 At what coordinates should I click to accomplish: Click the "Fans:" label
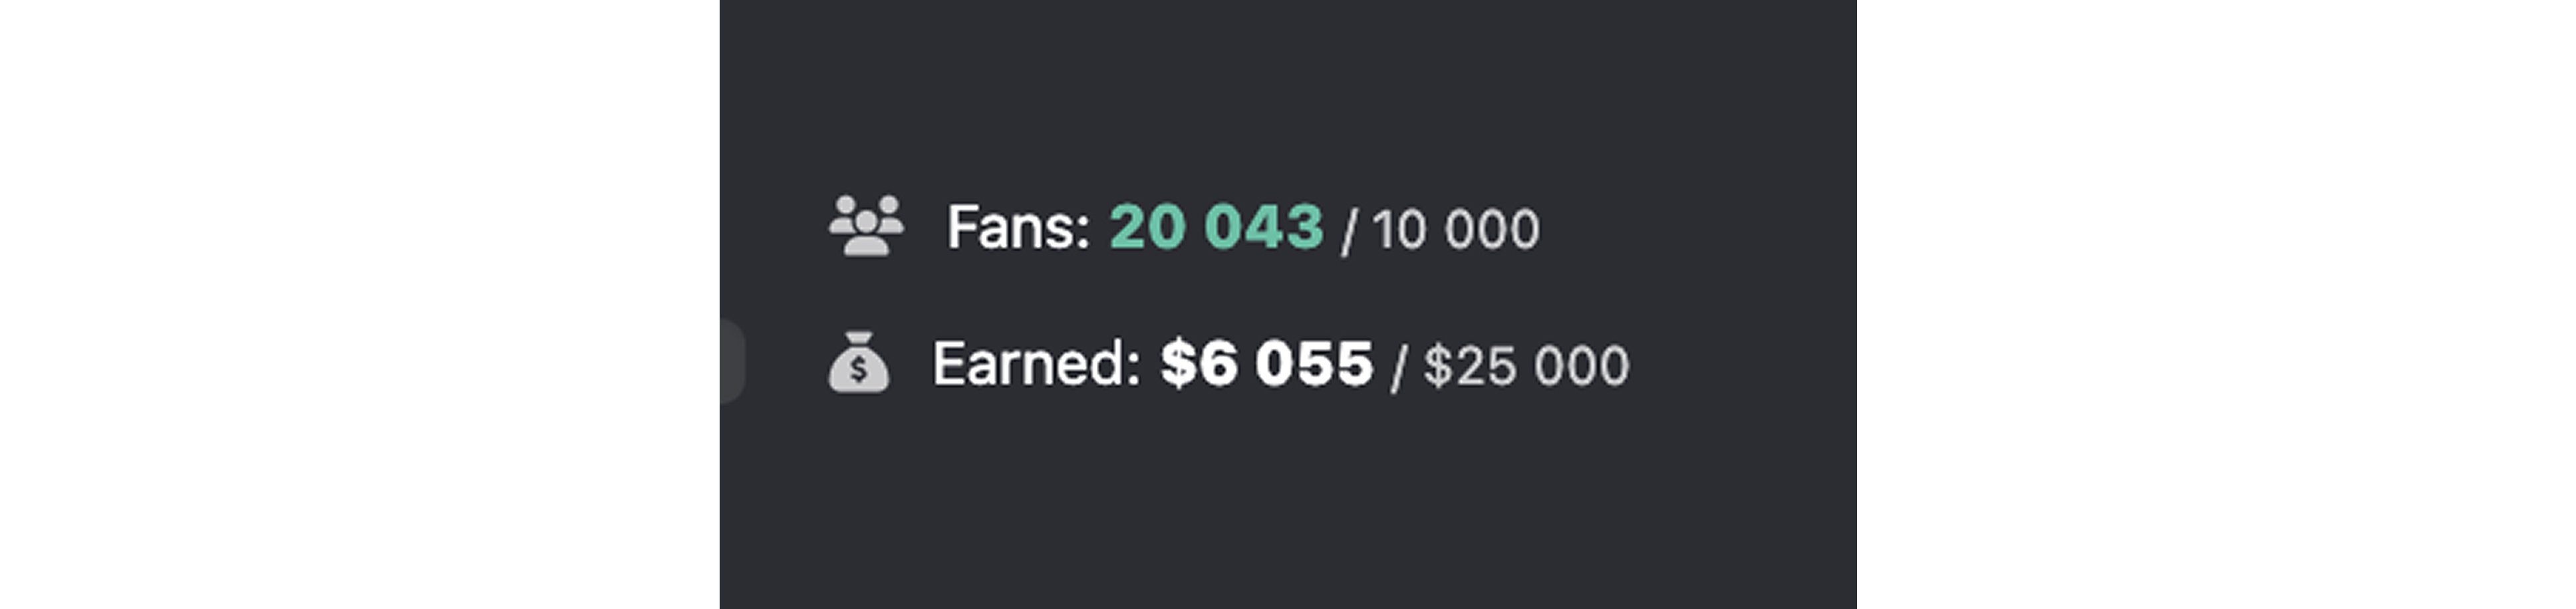(x=1018, y=228)
